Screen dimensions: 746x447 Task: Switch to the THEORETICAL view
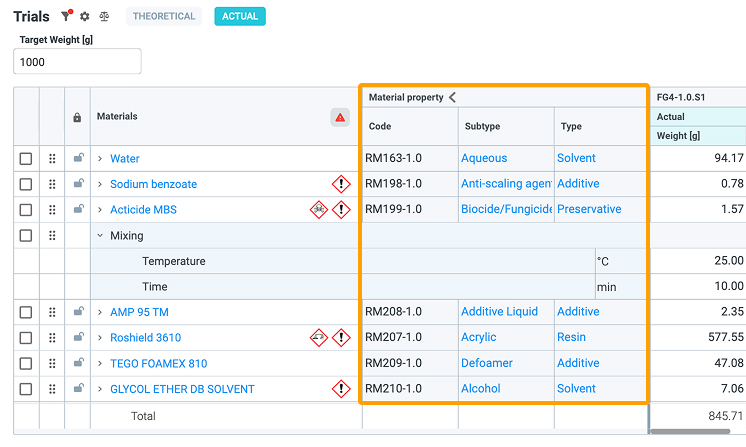click(164, 16)
